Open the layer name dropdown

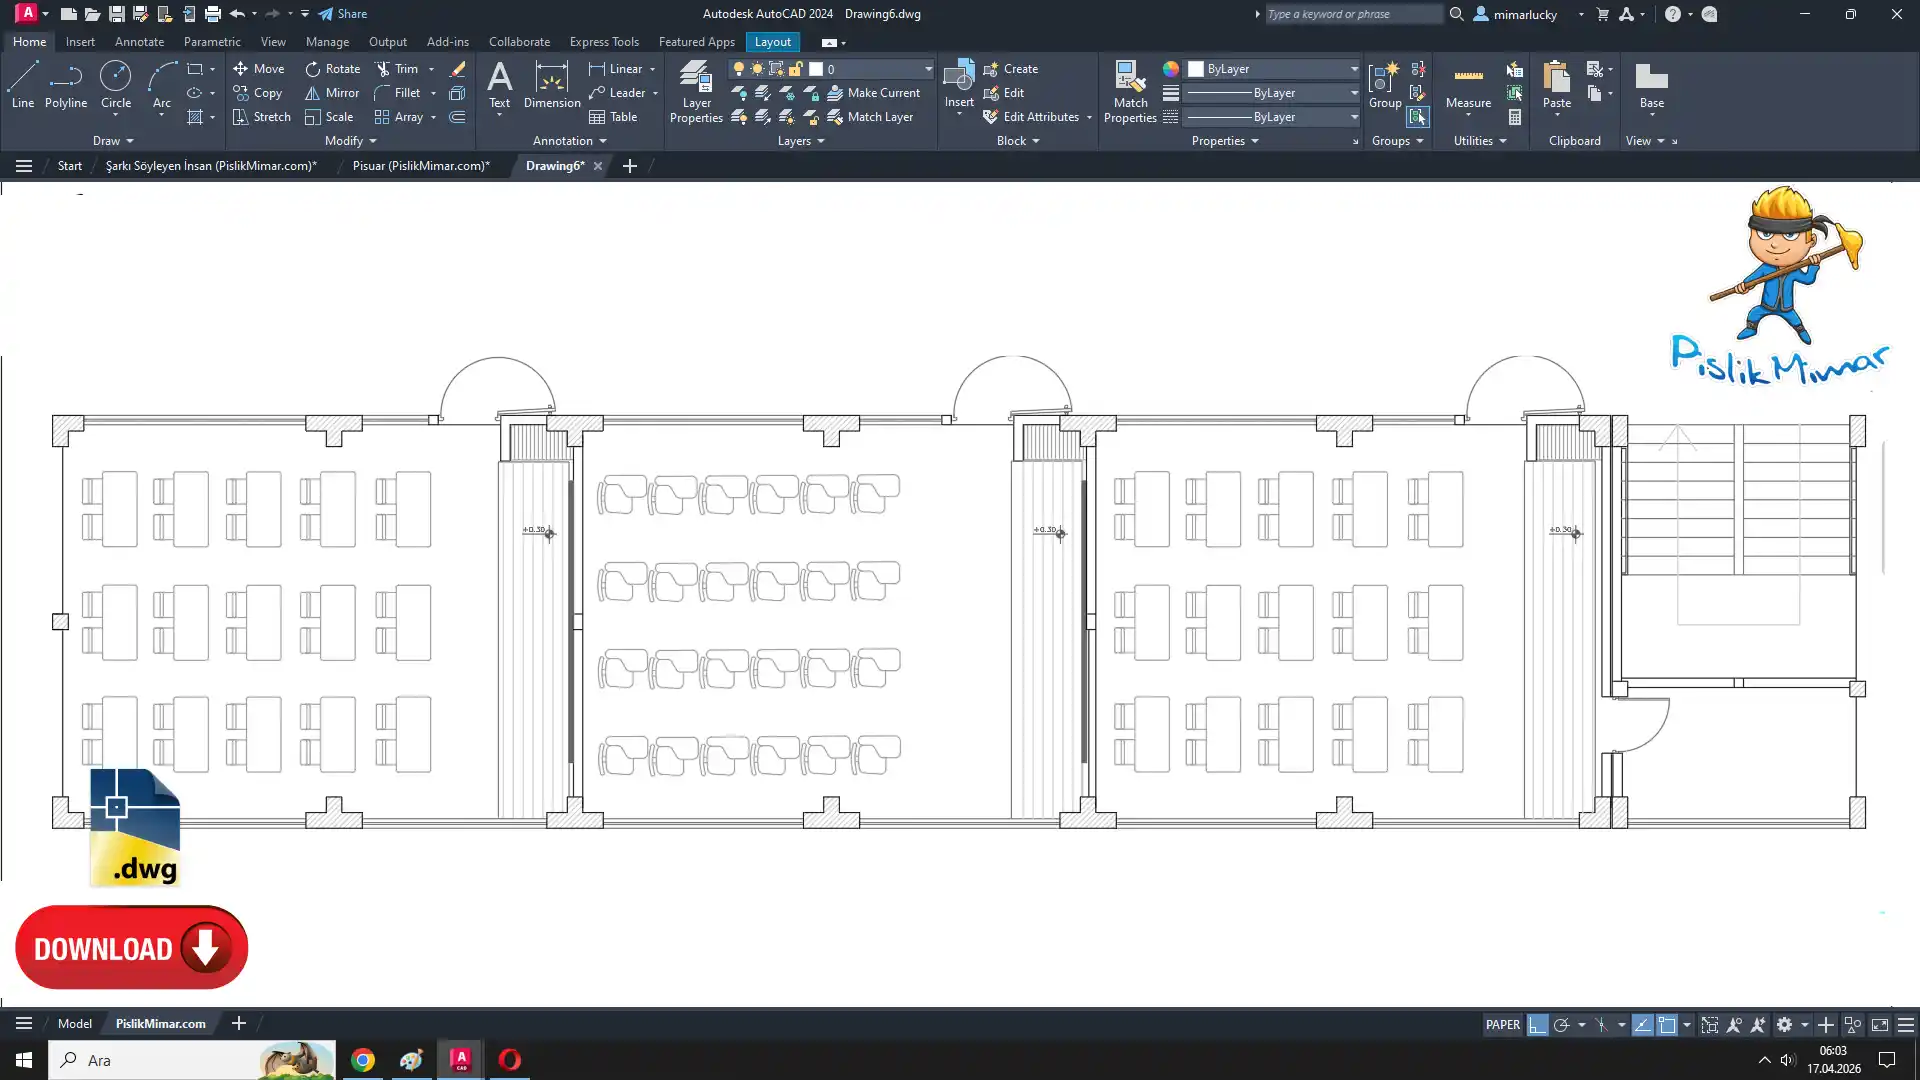point(927,69)
